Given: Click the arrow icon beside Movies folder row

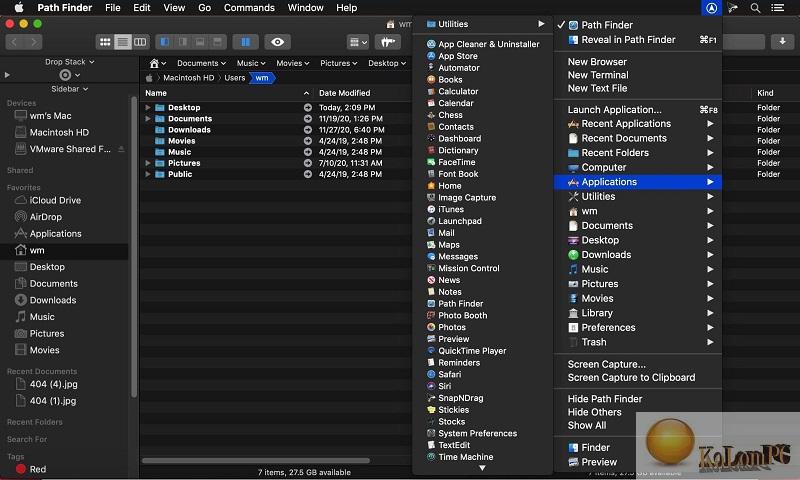Looking at the screenshot, I should pyautogui.click(x=308, y=141).
